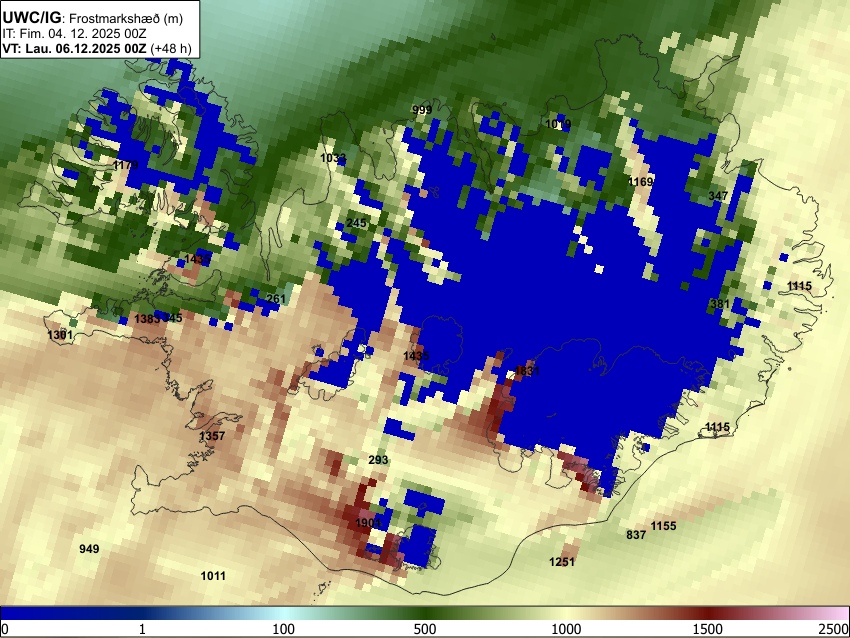Image resolution: width=850 pixels, height=638 pixels.
Task: Click the map value 1155
Action: tap(664, 526)
